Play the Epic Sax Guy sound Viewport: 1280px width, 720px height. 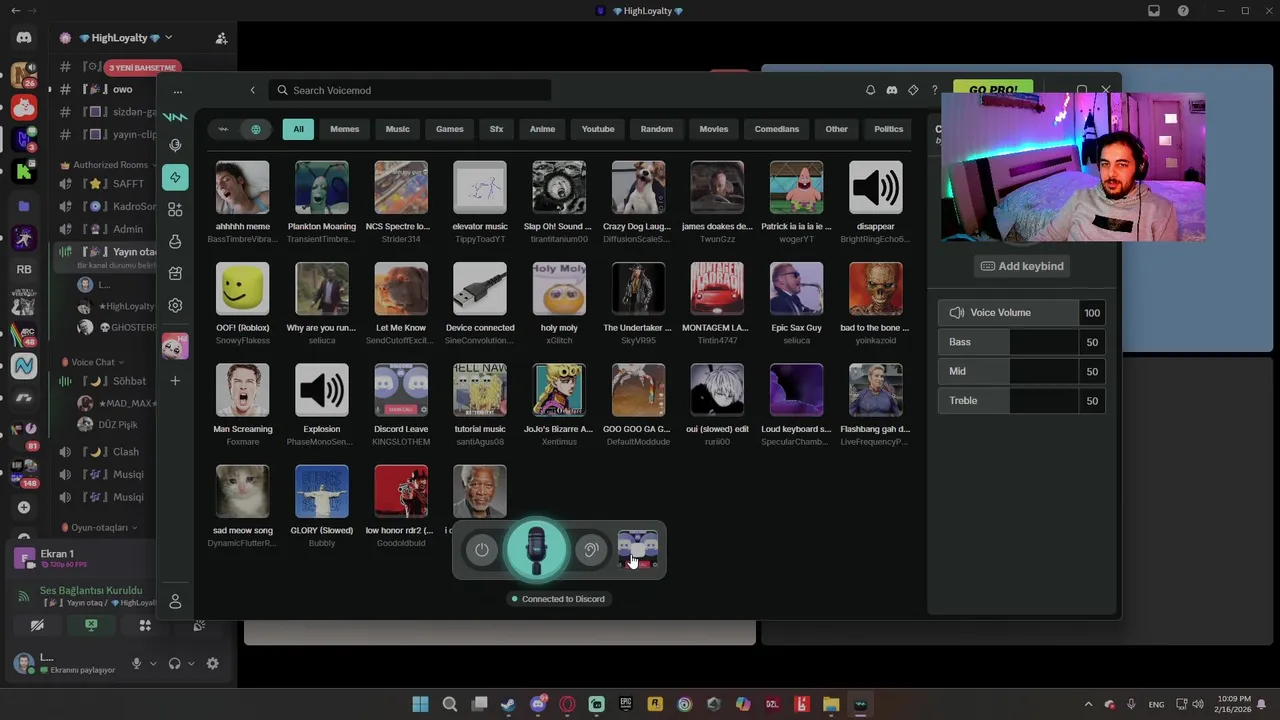click(796, 289)
